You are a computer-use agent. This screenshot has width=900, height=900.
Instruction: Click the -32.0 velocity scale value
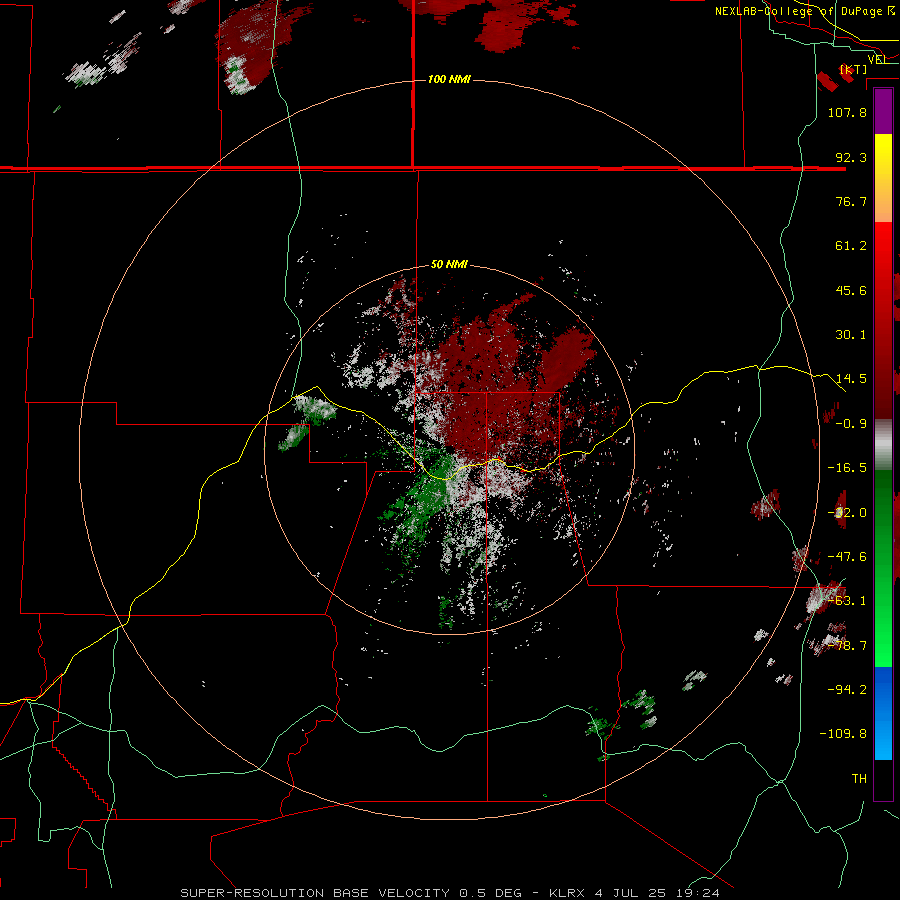(x=847, y=513)
